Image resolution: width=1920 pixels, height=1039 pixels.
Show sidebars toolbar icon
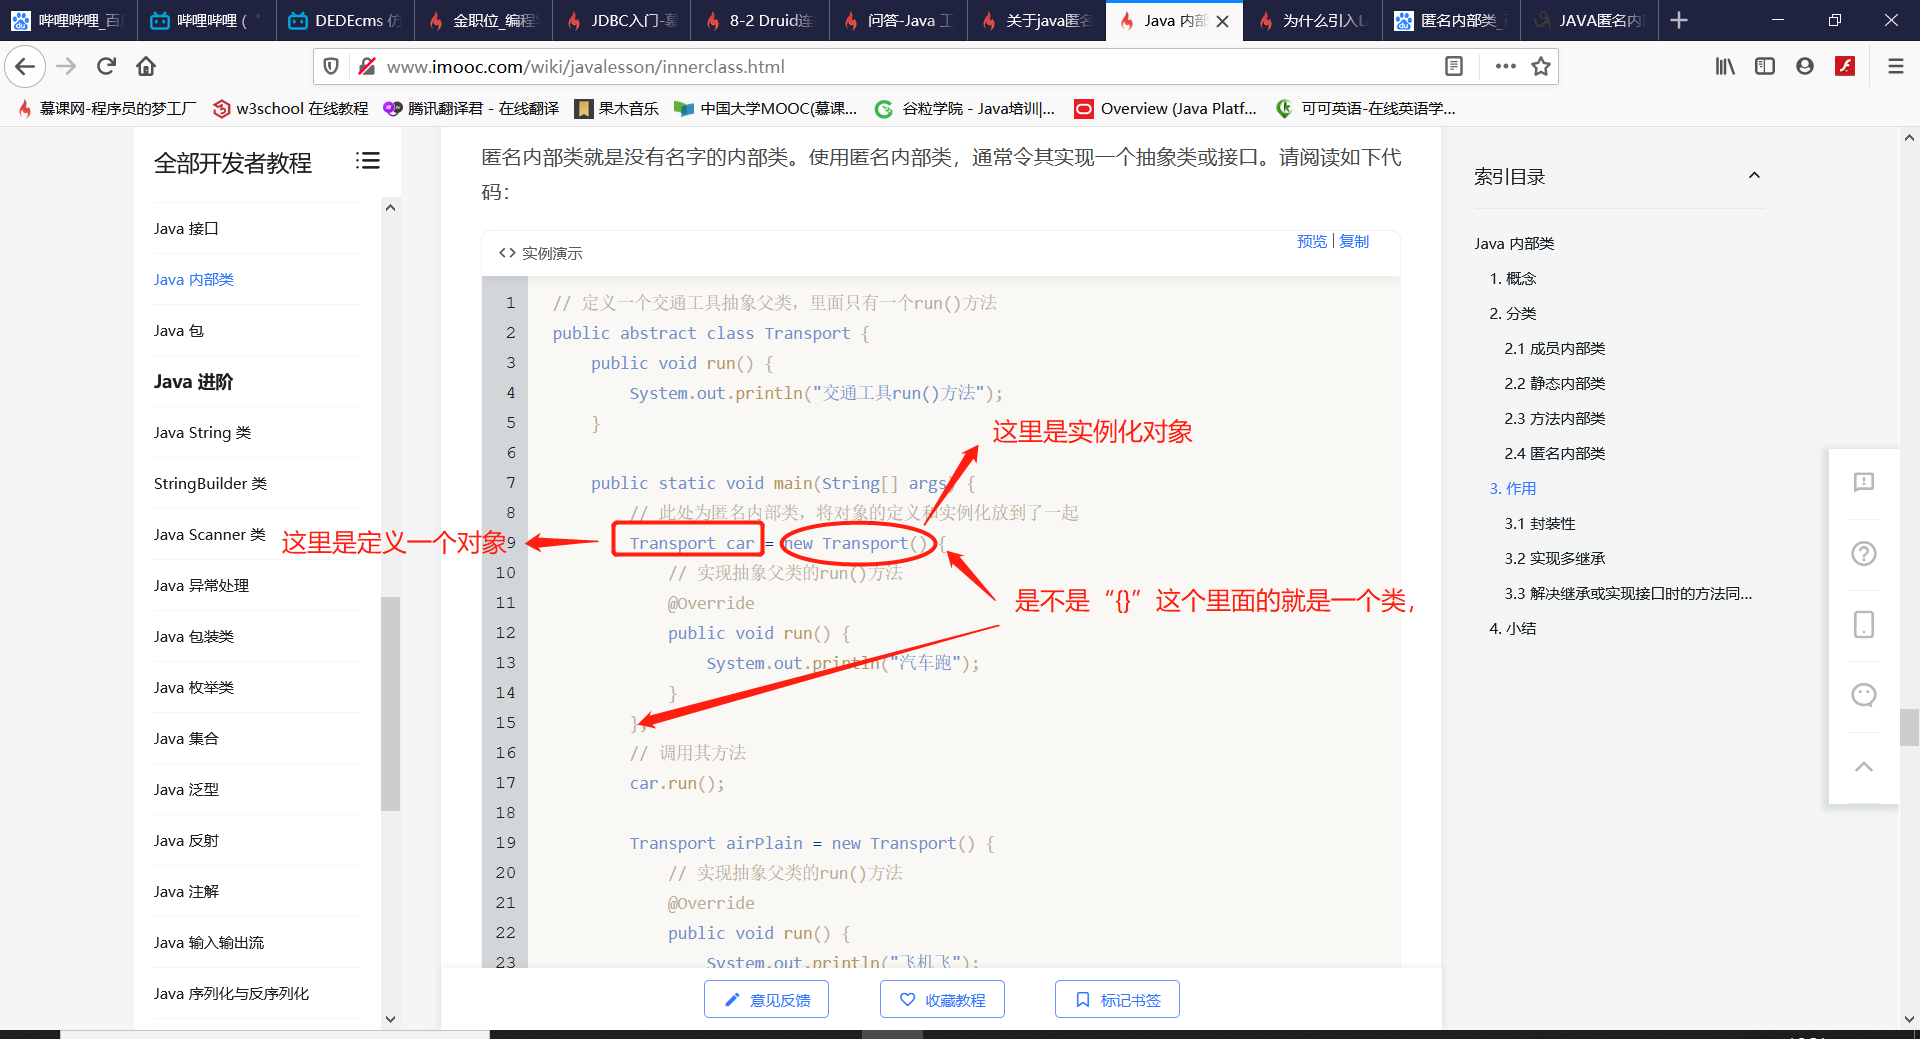tap(1765, 66)
